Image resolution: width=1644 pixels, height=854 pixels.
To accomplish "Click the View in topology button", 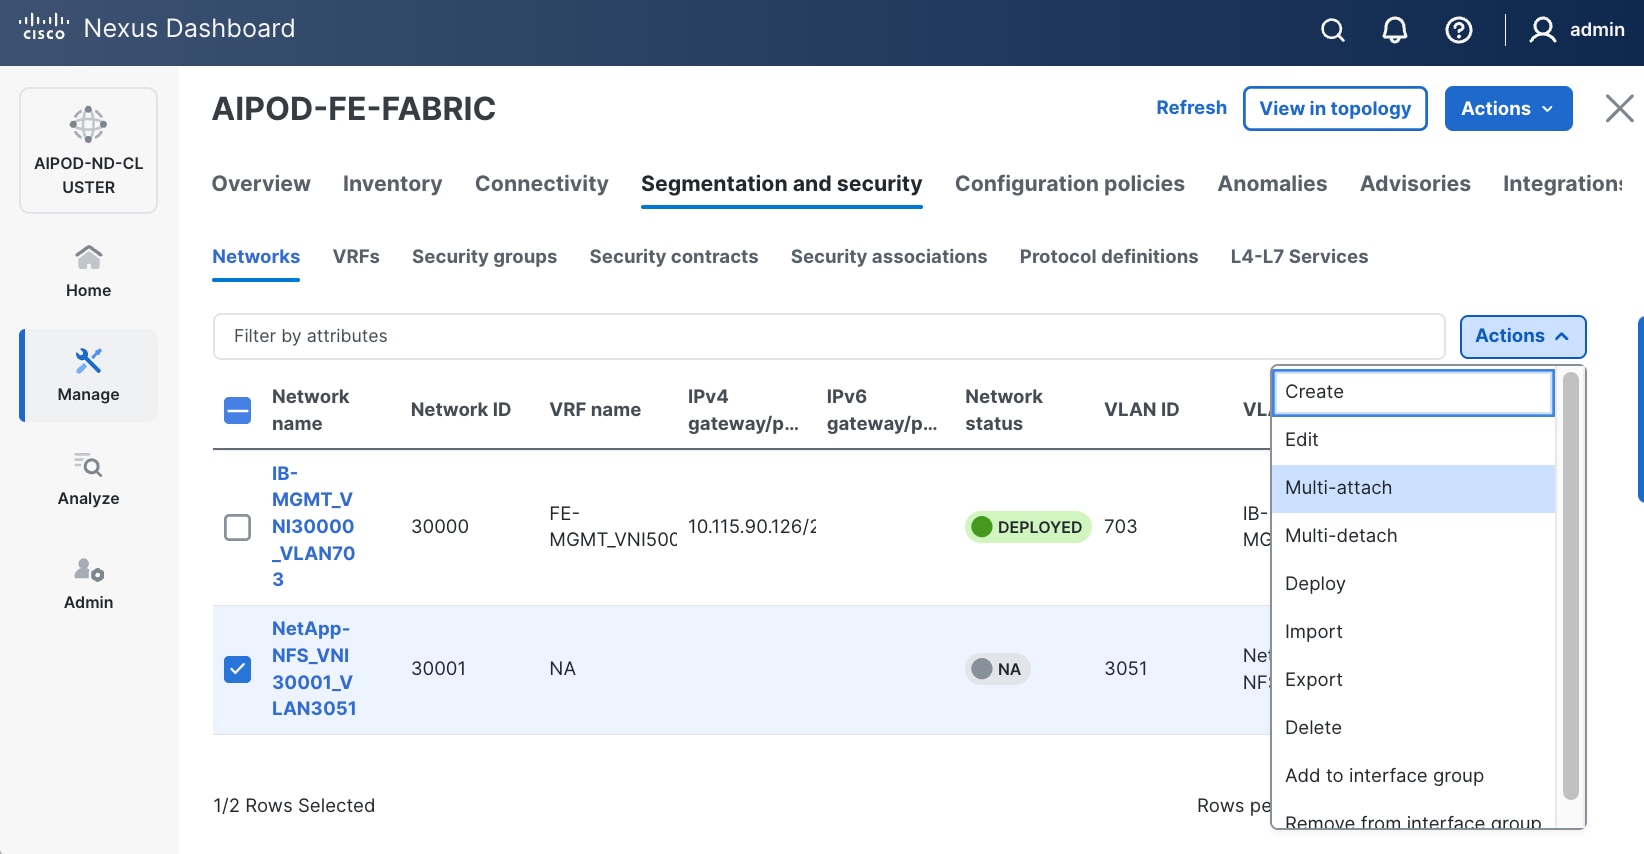I will tap(1335, 108).
